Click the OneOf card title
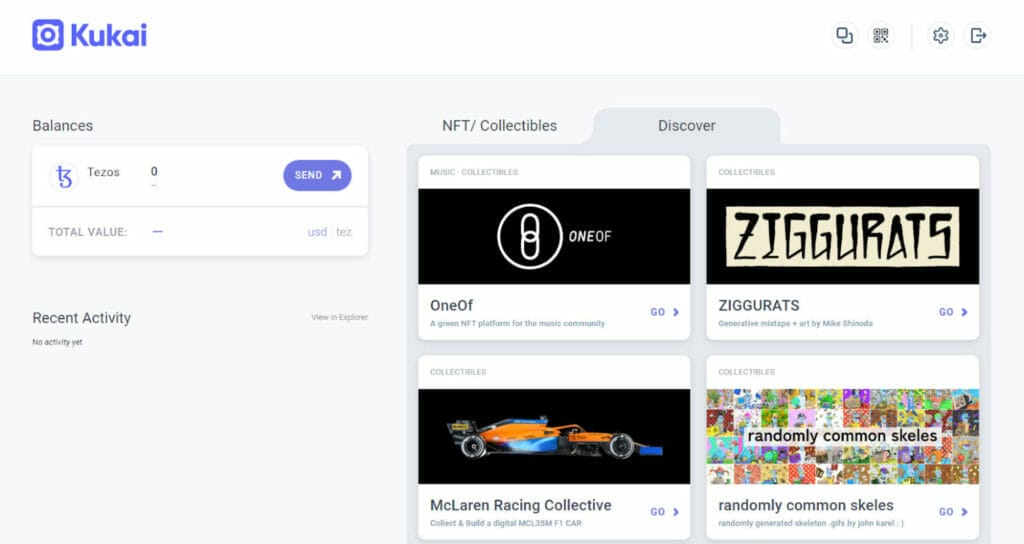This screenshot has height=544, width=1024. click(451, 306)
